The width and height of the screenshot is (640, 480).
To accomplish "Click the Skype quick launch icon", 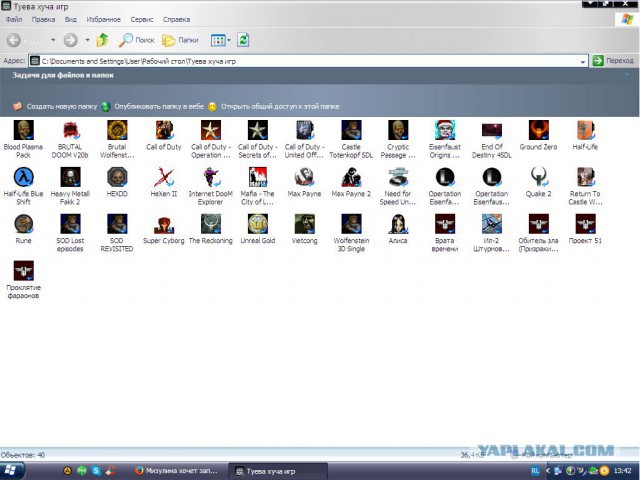I will click(x=96, y=471).
